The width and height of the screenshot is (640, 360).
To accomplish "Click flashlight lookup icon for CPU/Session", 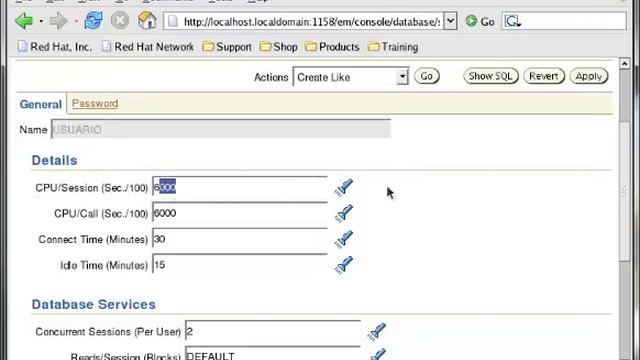I will coord(344,188).
